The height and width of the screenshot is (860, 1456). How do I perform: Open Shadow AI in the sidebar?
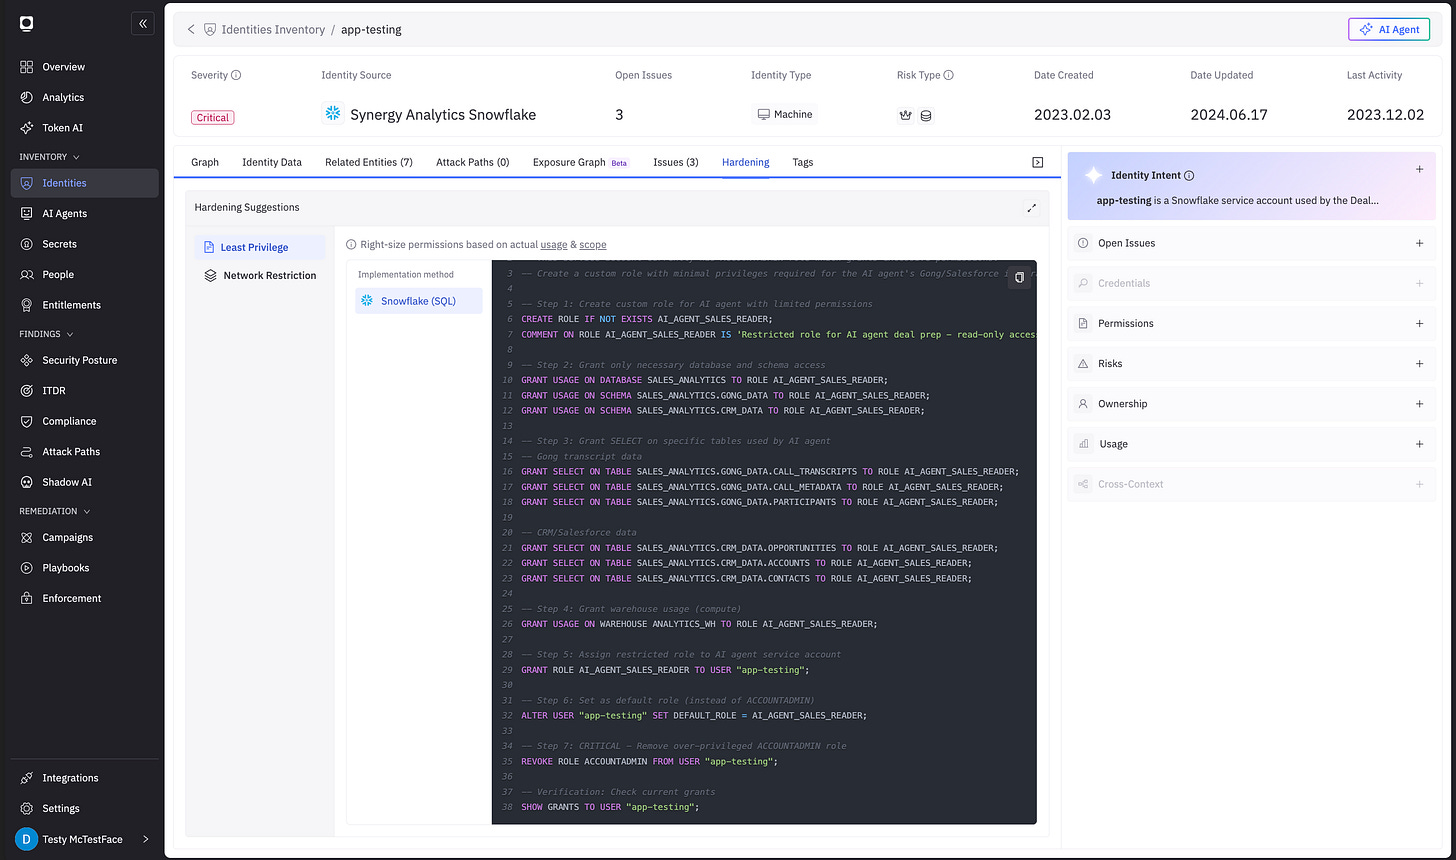(x=85, y=482)
